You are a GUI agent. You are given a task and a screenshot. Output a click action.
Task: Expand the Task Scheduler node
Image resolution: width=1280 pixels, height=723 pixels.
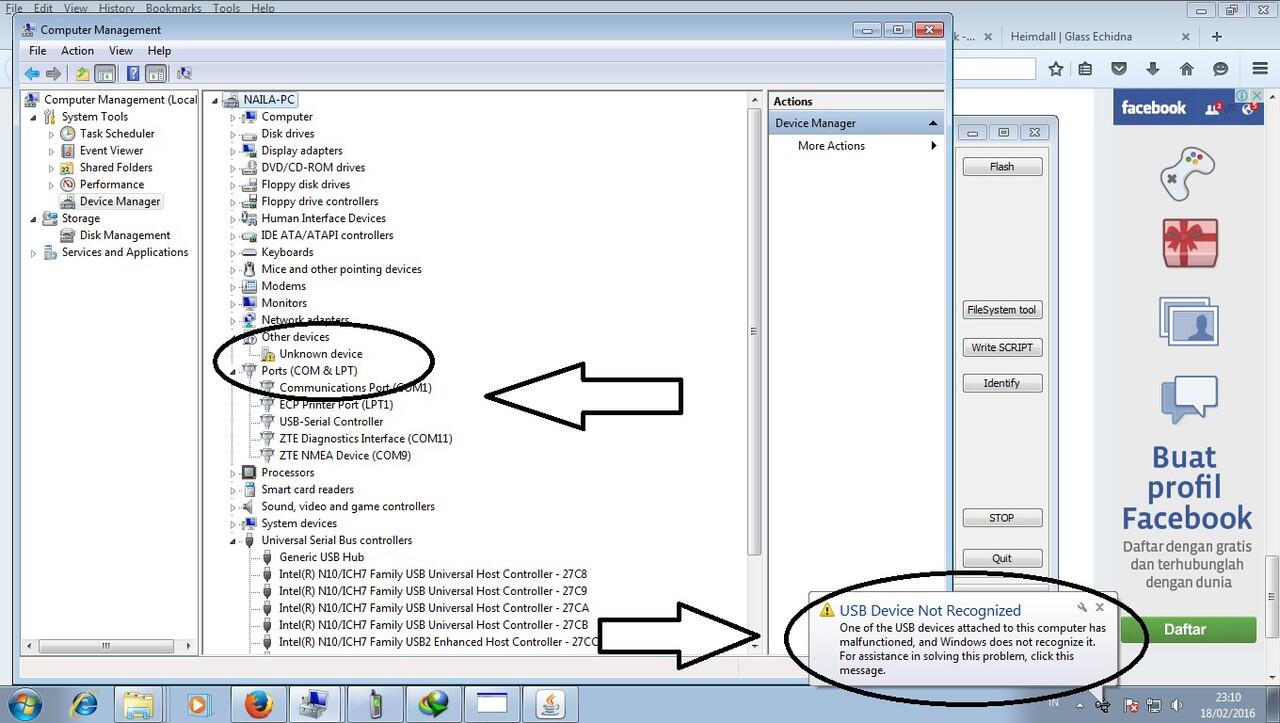click(x=52, y=134)
